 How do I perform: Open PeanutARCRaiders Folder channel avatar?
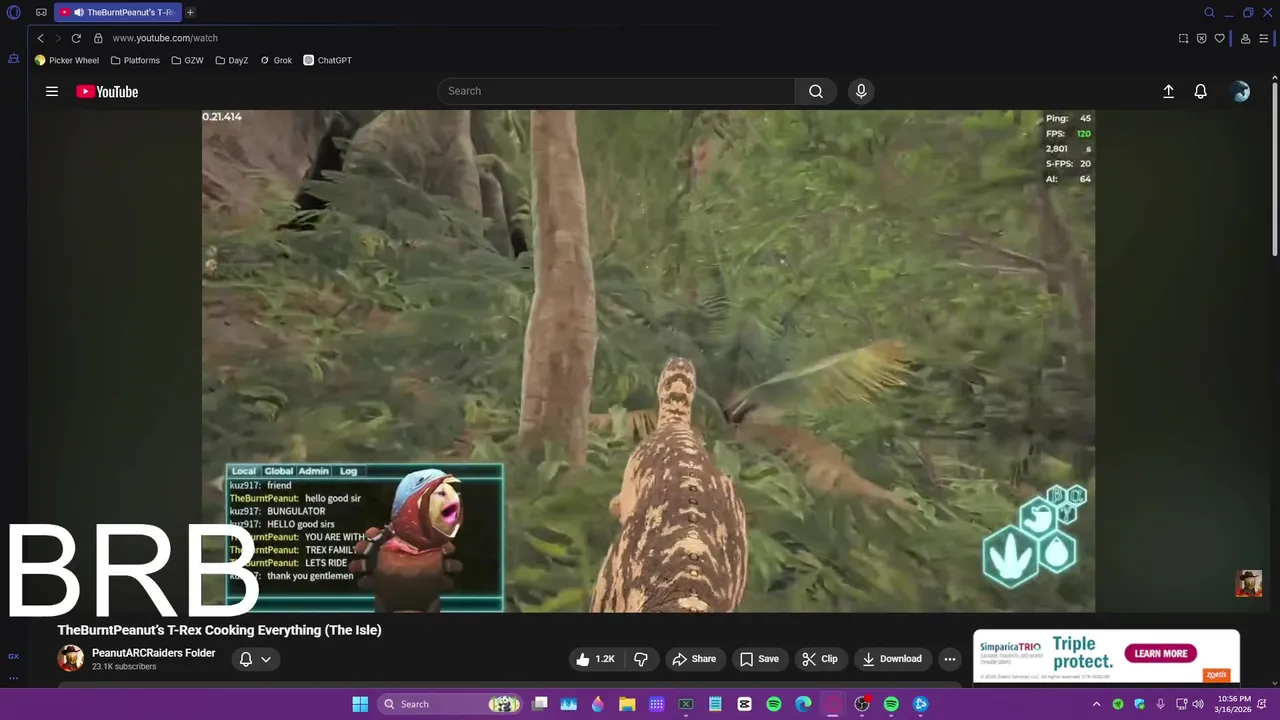tap(70, 658)
